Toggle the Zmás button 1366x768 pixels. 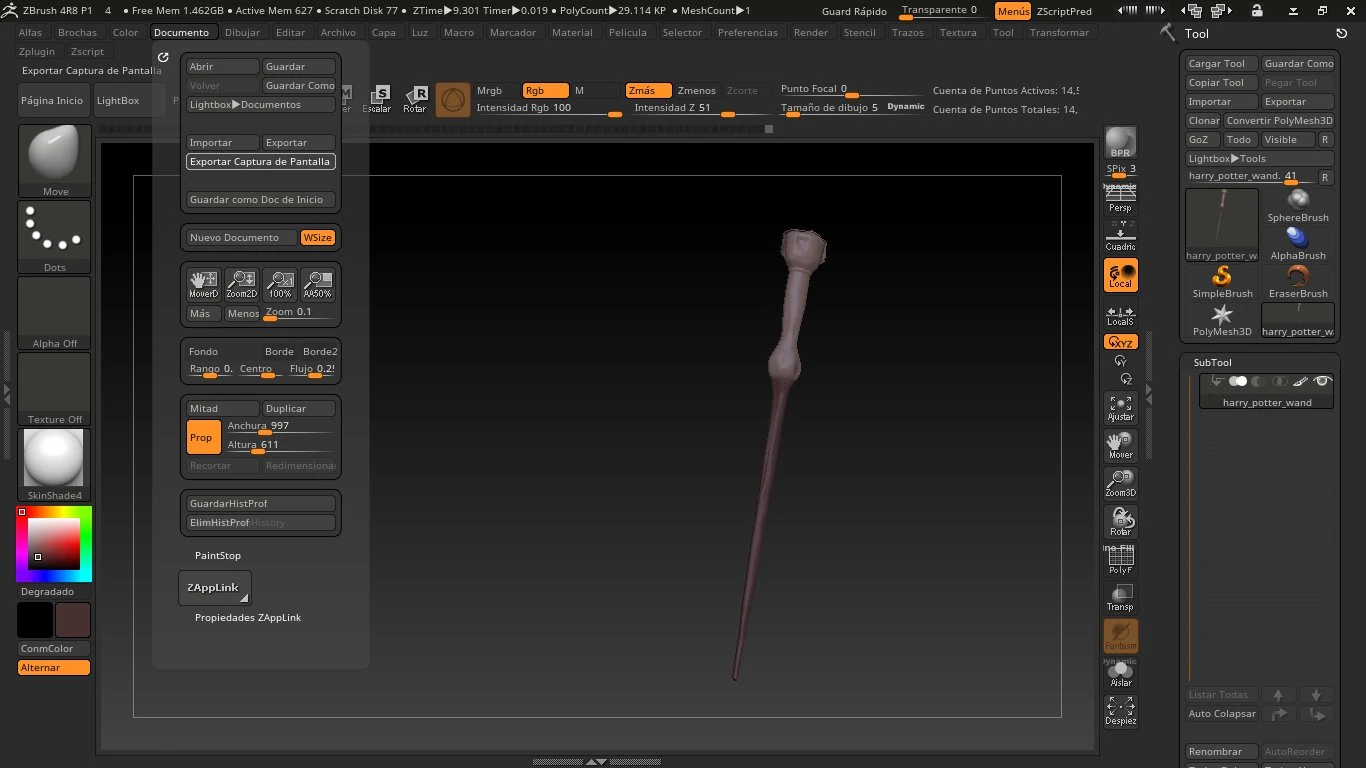tap(649, 90)
